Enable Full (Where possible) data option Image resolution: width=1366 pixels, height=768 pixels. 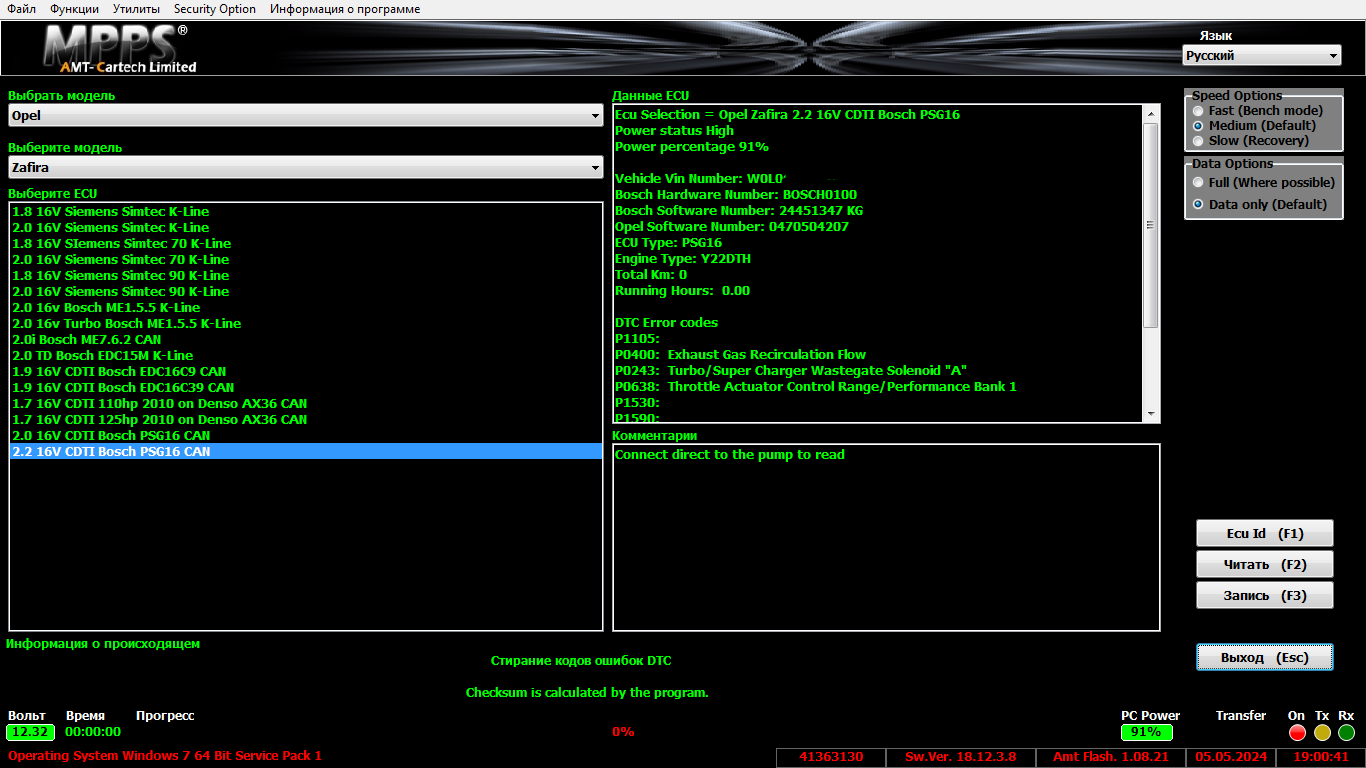click(1199, 183)
